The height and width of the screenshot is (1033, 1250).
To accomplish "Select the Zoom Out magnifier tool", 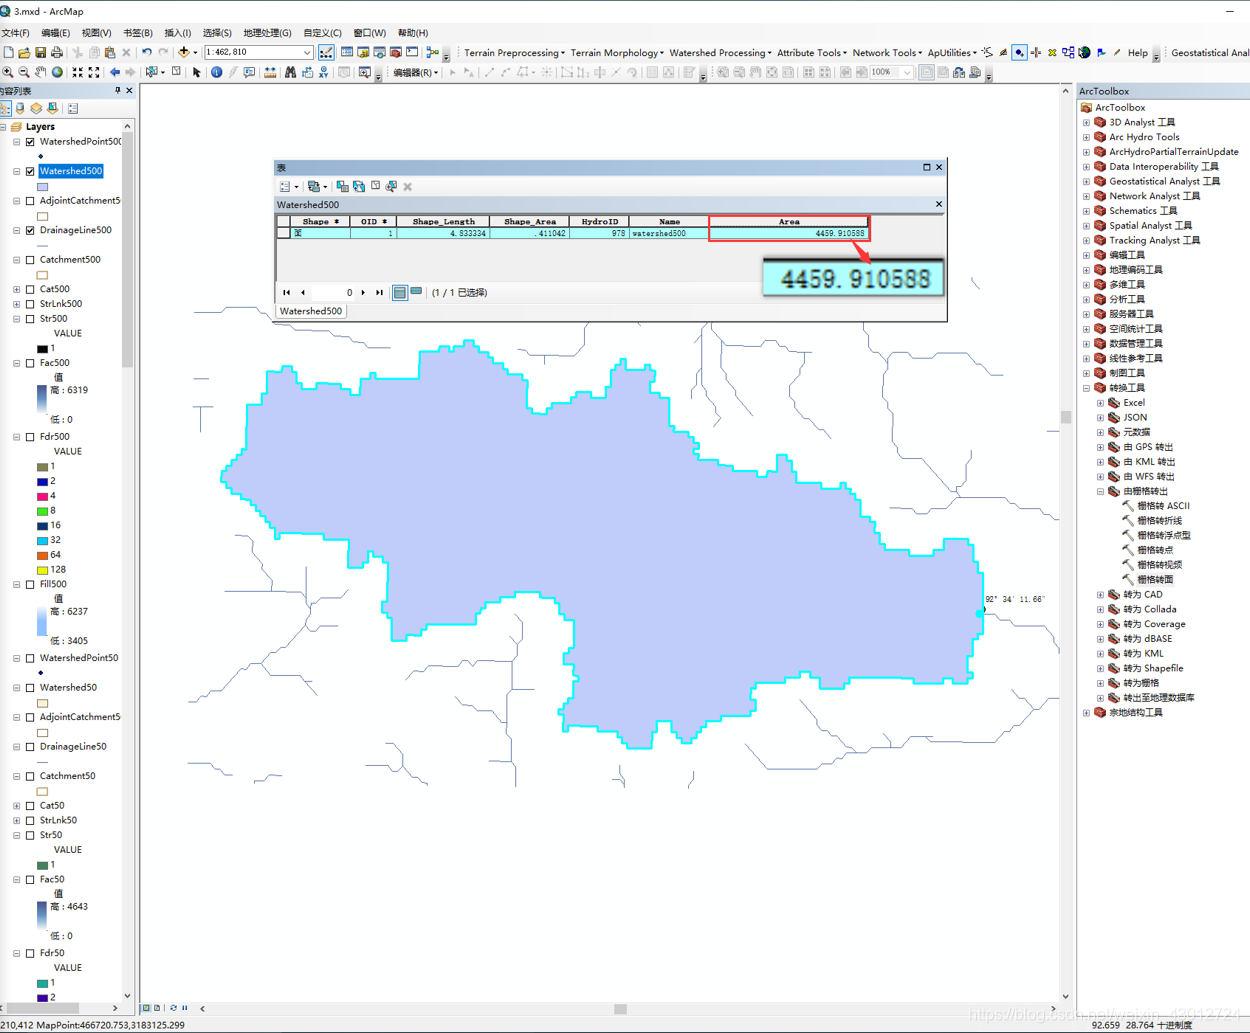I will point(24,72).
